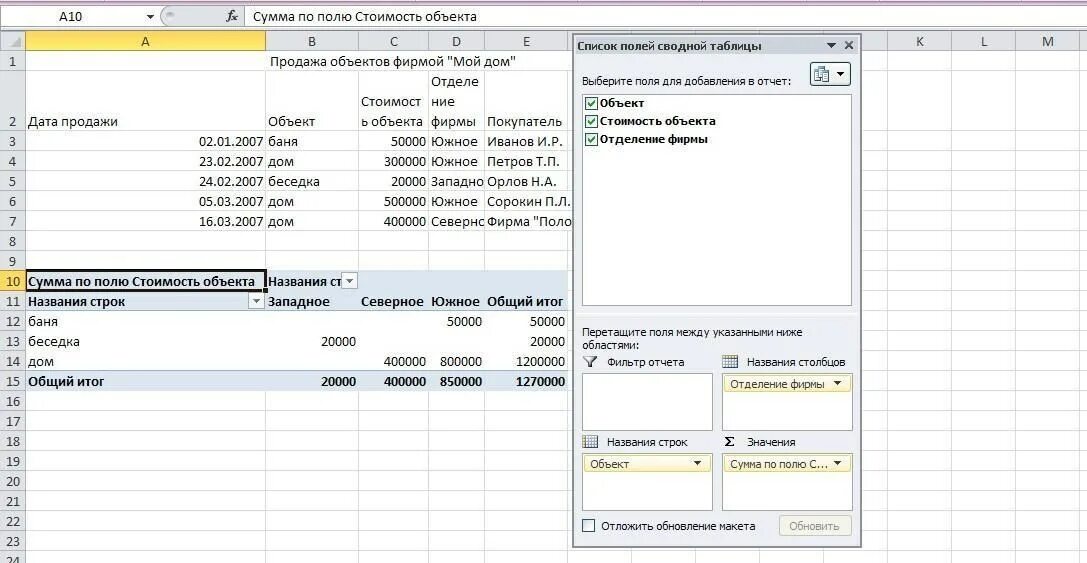Click the title cell Продажа объектов фирмой
The height and width of the screenshot is (563, 1087).
[x=393, y=61]
